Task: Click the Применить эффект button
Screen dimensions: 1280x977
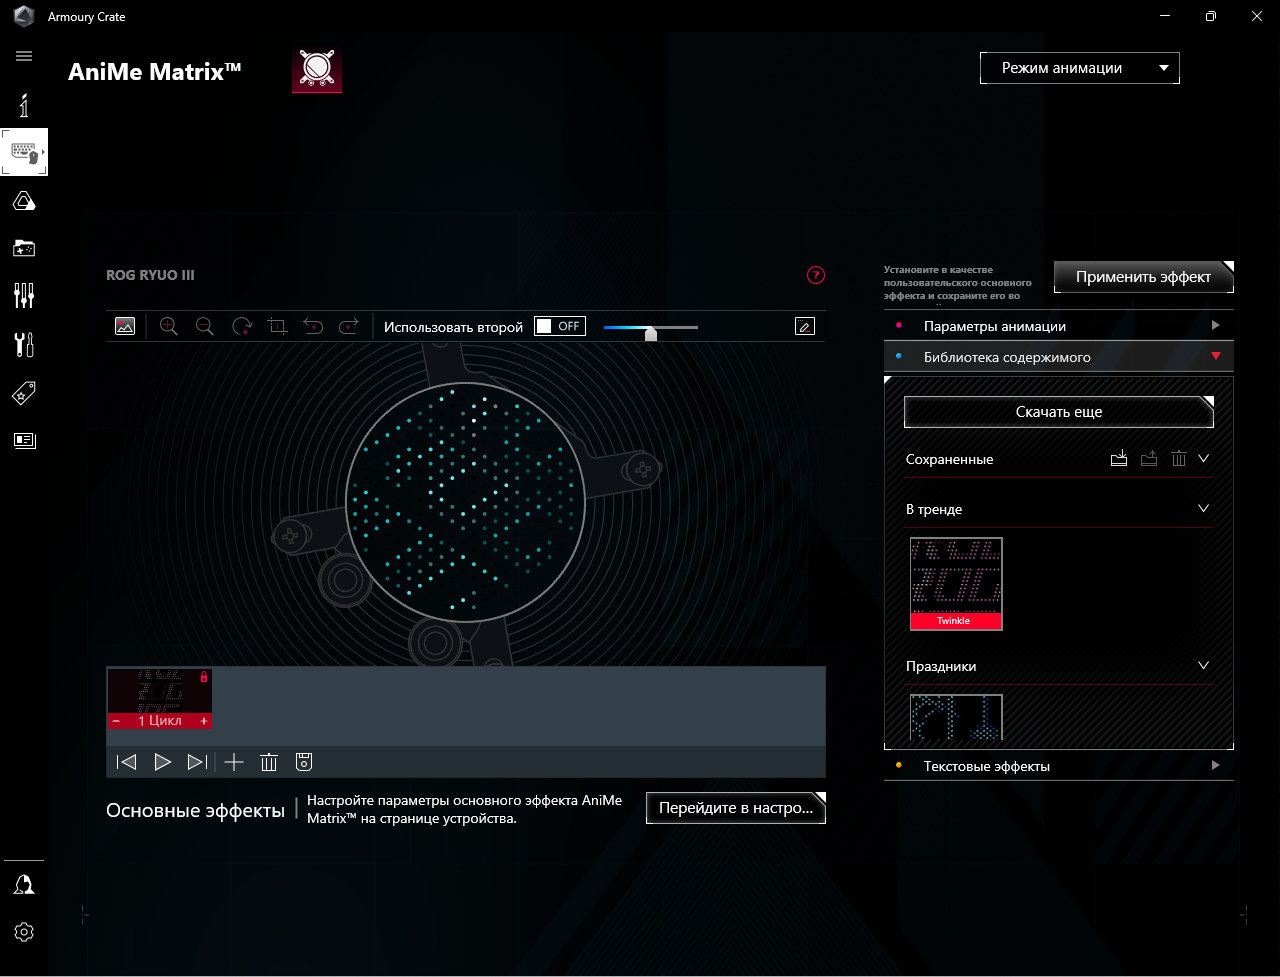Action: [x=1144, y=277]
